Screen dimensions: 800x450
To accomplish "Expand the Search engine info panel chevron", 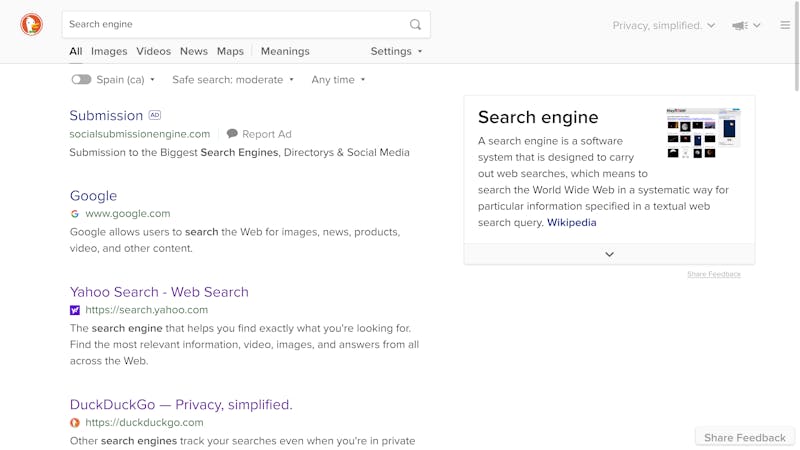I will pyautogui.click(x=609, y=254).
